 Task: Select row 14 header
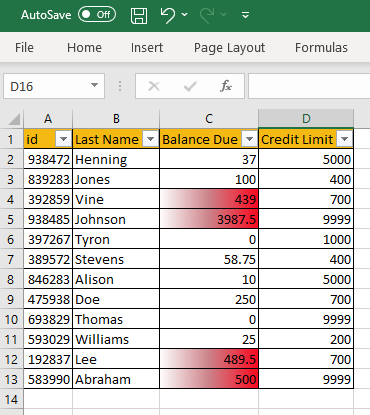[x=12, y=399]
